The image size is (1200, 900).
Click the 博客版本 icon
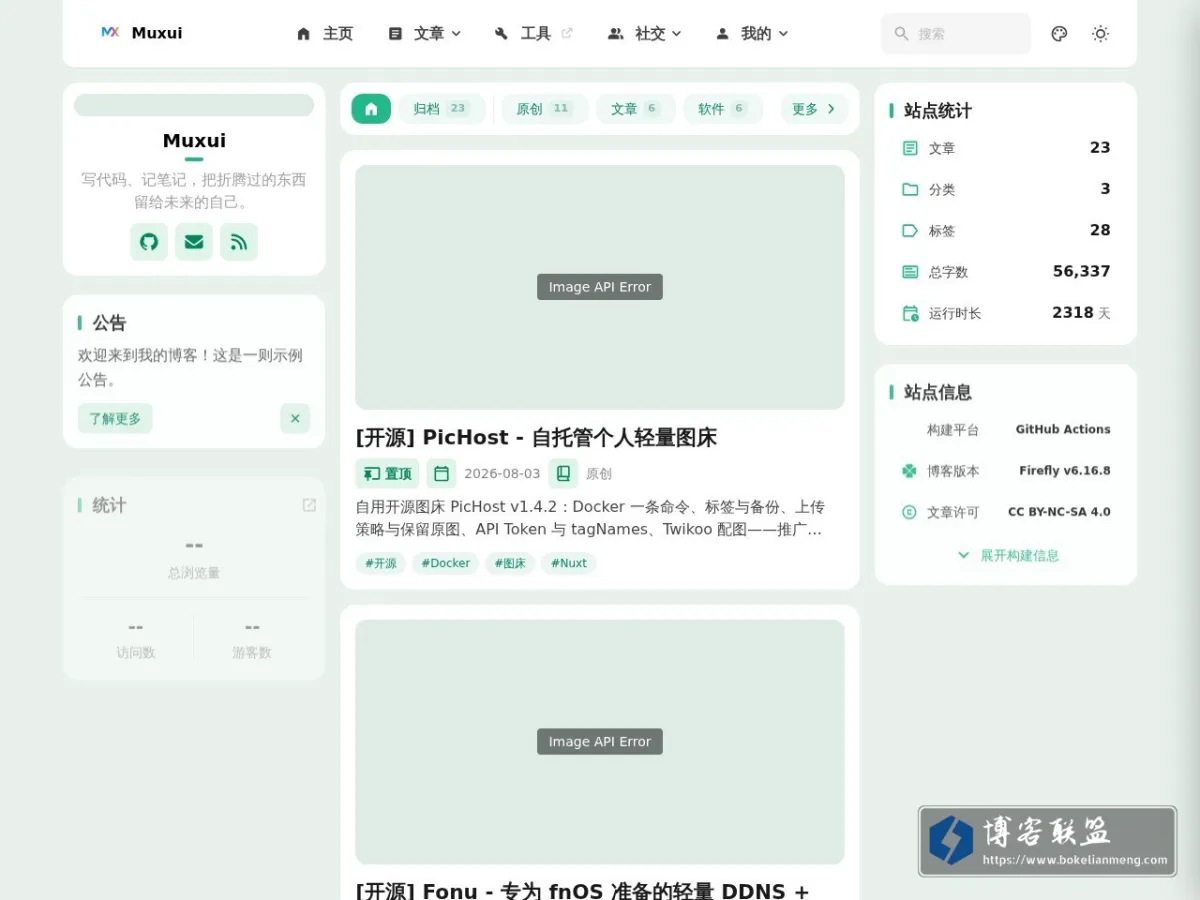[x=909, y=471]
